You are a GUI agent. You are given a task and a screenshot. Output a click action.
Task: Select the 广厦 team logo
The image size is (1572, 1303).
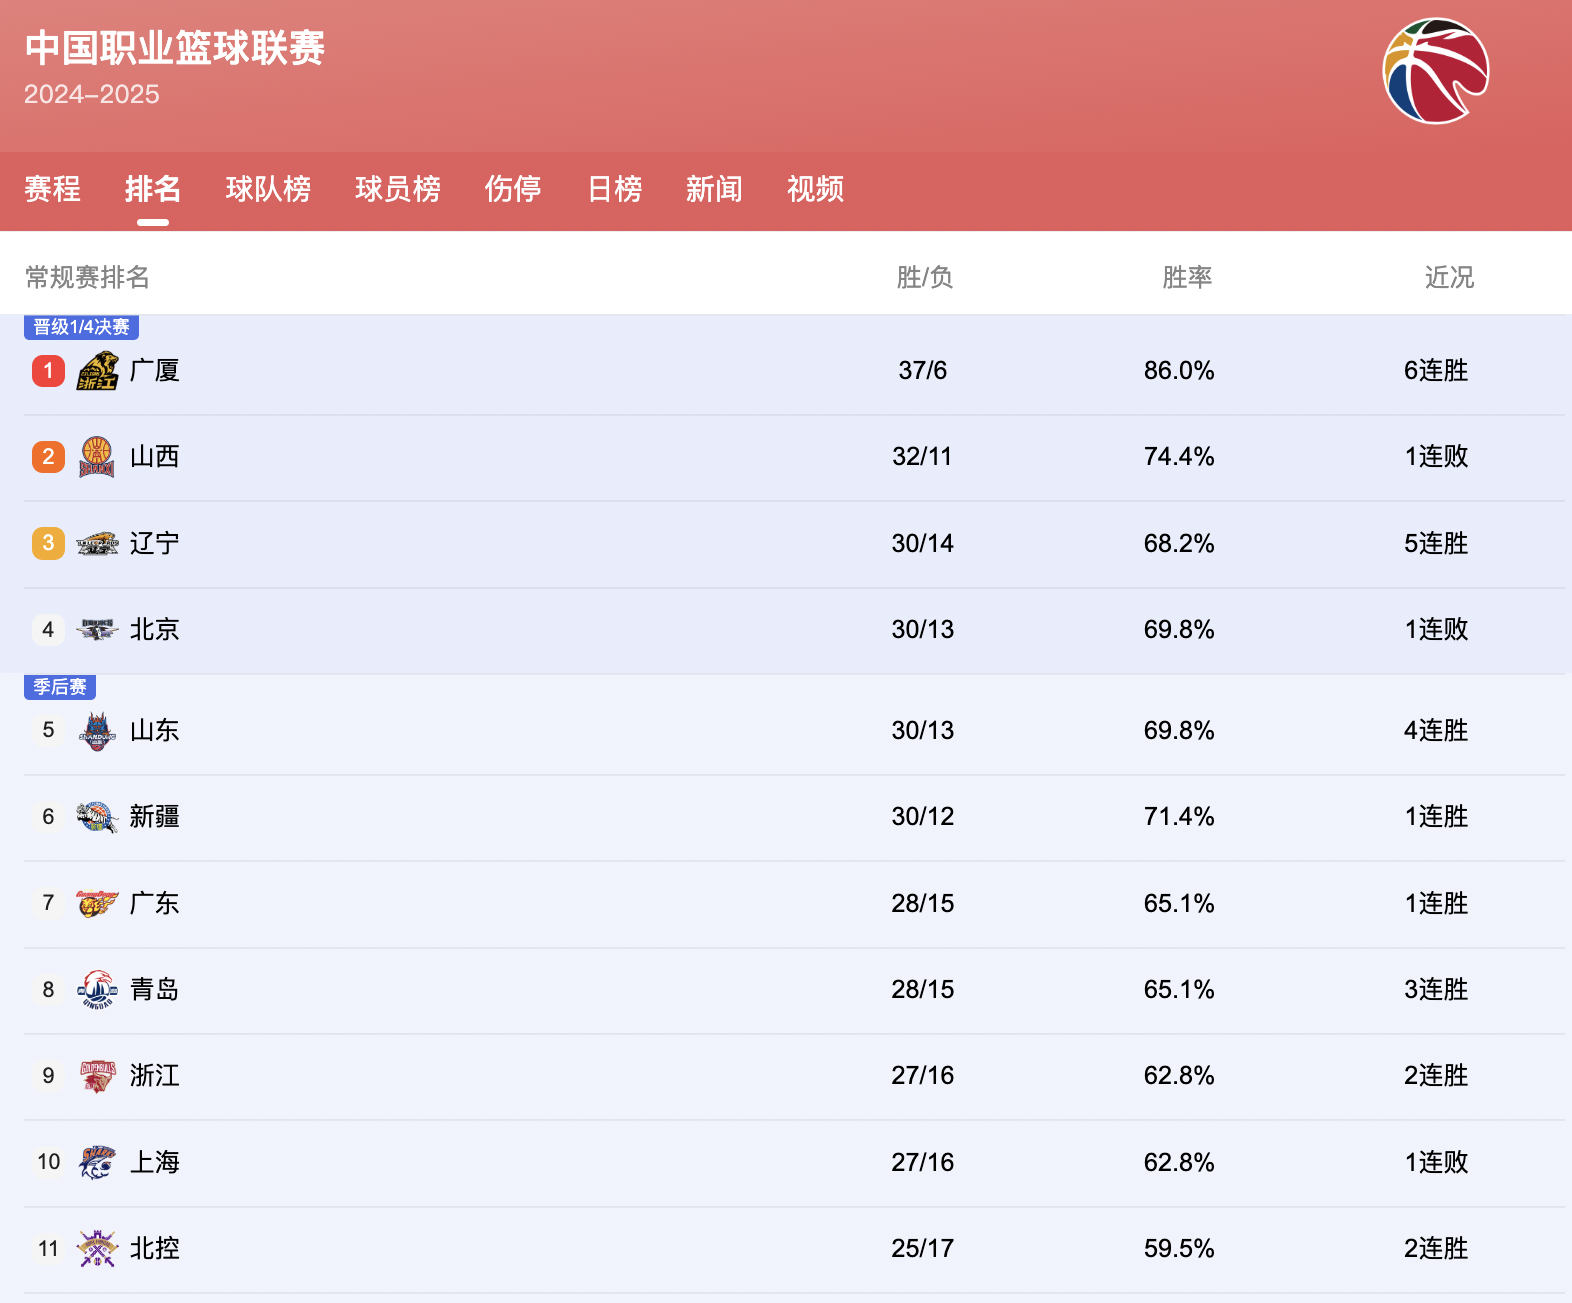tap(97, 370)
